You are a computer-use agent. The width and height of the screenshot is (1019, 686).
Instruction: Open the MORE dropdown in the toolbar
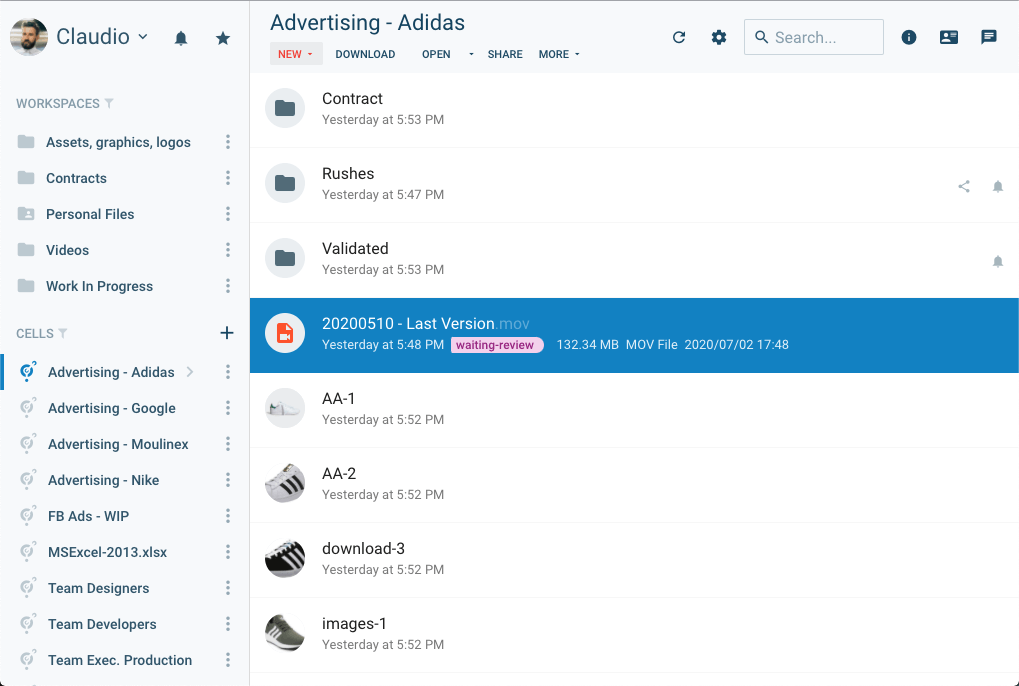(558, 54)
